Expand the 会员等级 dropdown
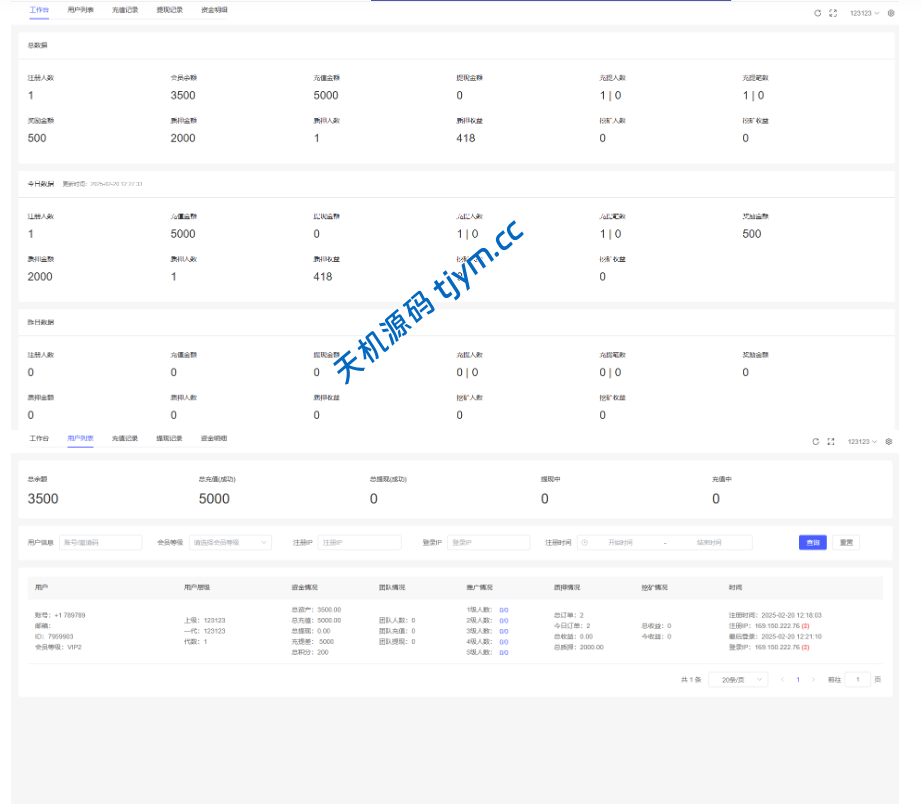 click(x=230, y=542)
